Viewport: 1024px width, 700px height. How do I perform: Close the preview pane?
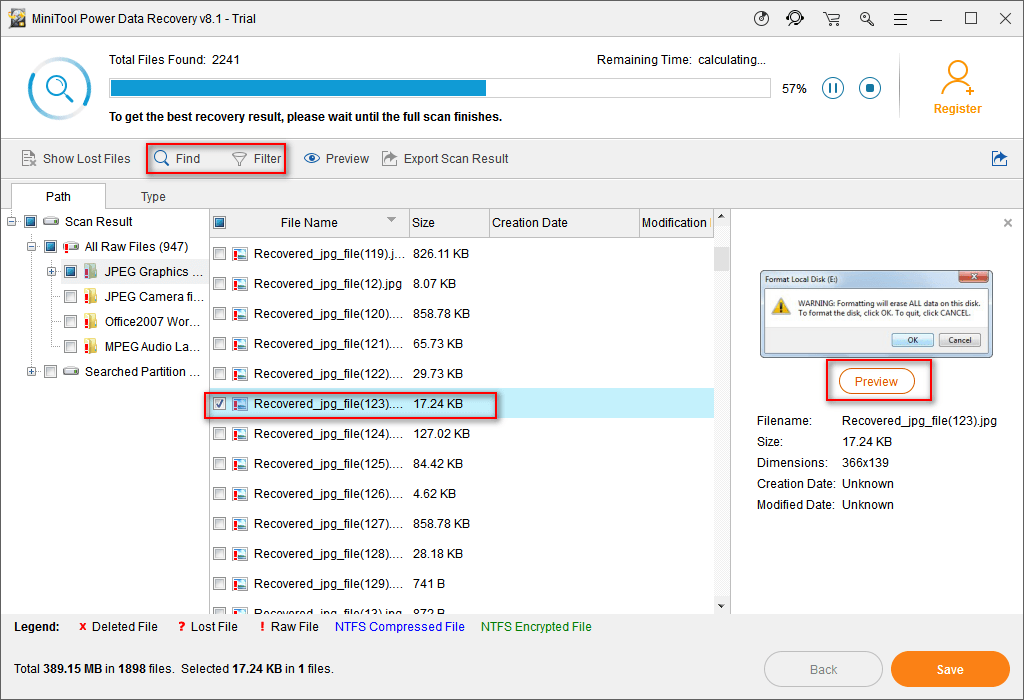point(1008,223)
